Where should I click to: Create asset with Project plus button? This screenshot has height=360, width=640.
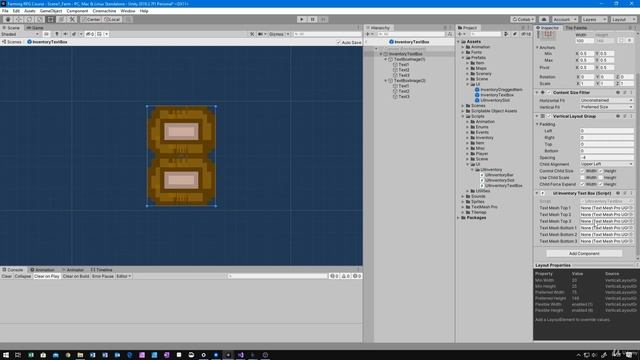point(461,34)
